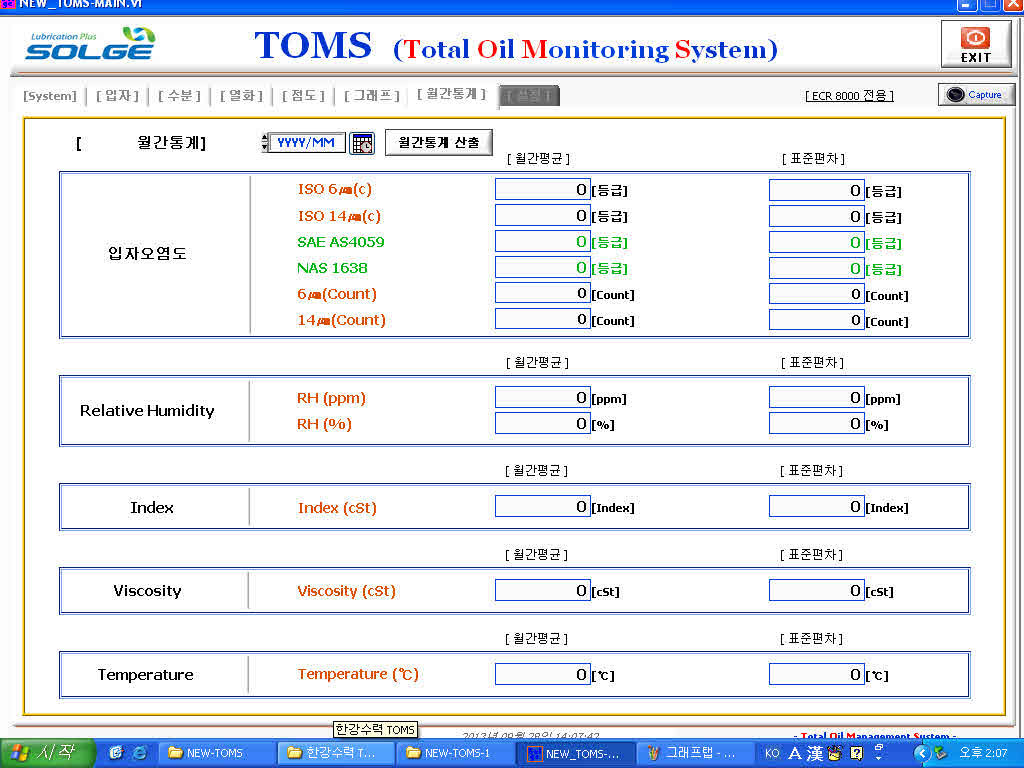Click 14㎛(Count) monthly average field
The image size is (1024, 768).
coord(543,319)
